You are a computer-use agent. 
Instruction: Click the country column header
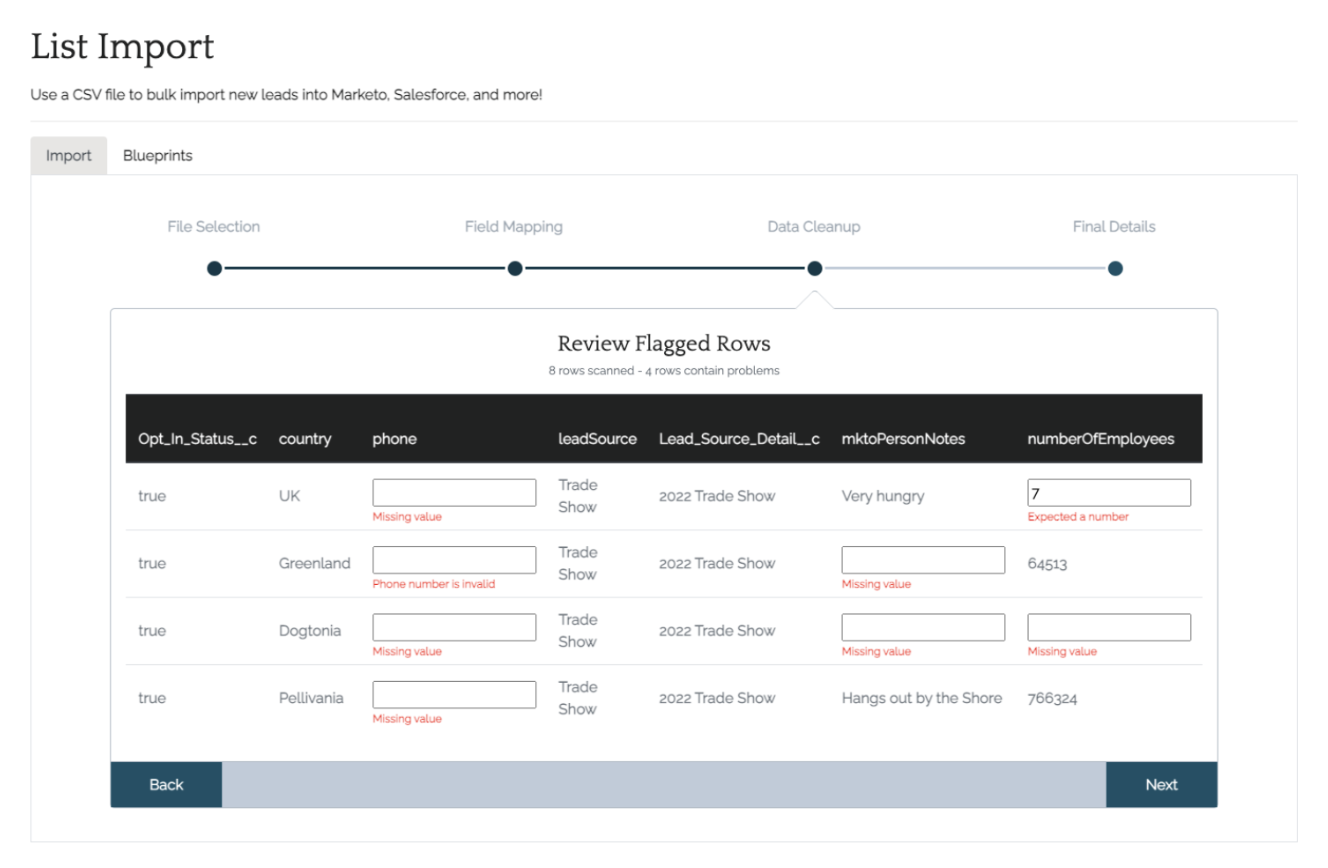coord(305,439)
